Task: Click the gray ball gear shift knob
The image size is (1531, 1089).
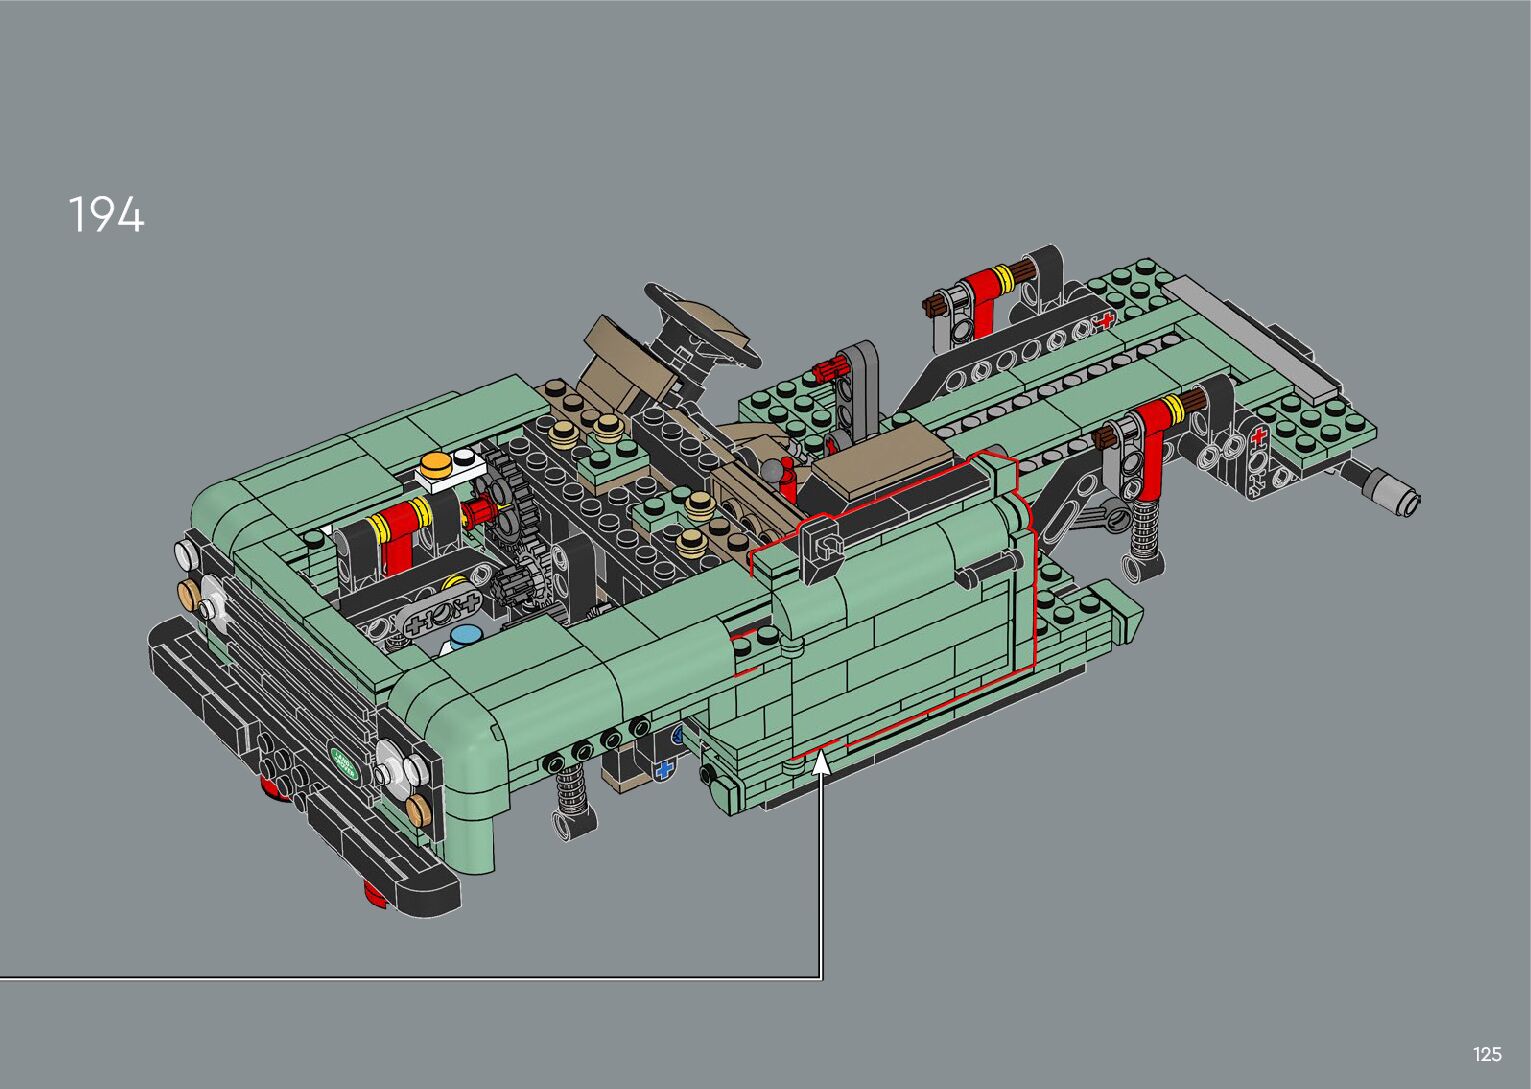Action: [771, 469]
